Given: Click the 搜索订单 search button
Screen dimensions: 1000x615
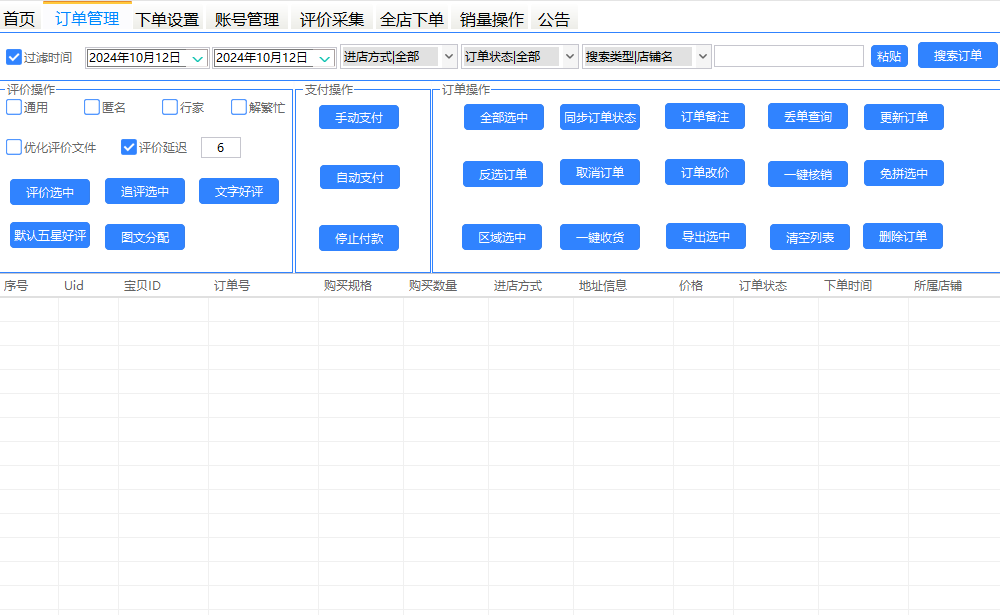Looking at the screenshot, I should point(957,55).
